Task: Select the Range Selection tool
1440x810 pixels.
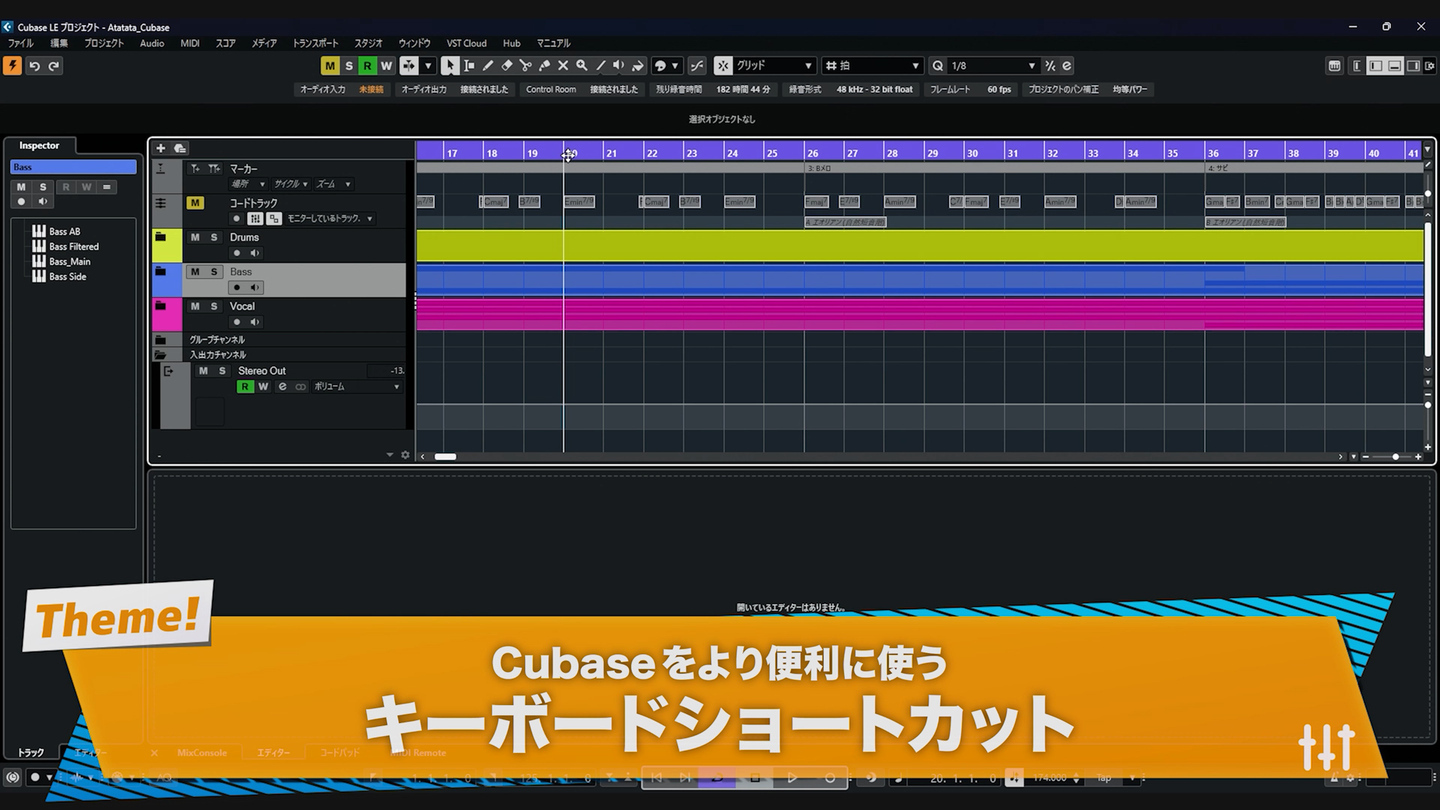Action: (468, 66)
